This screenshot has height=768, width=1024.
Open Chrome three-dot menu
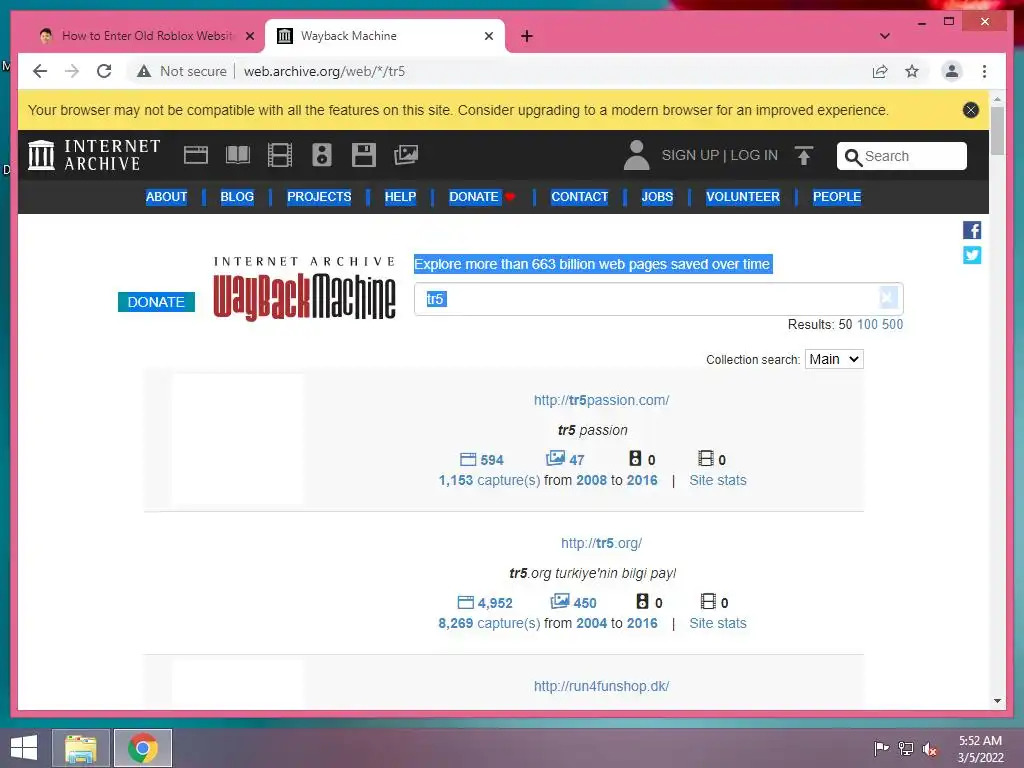(x=984, y=71)
